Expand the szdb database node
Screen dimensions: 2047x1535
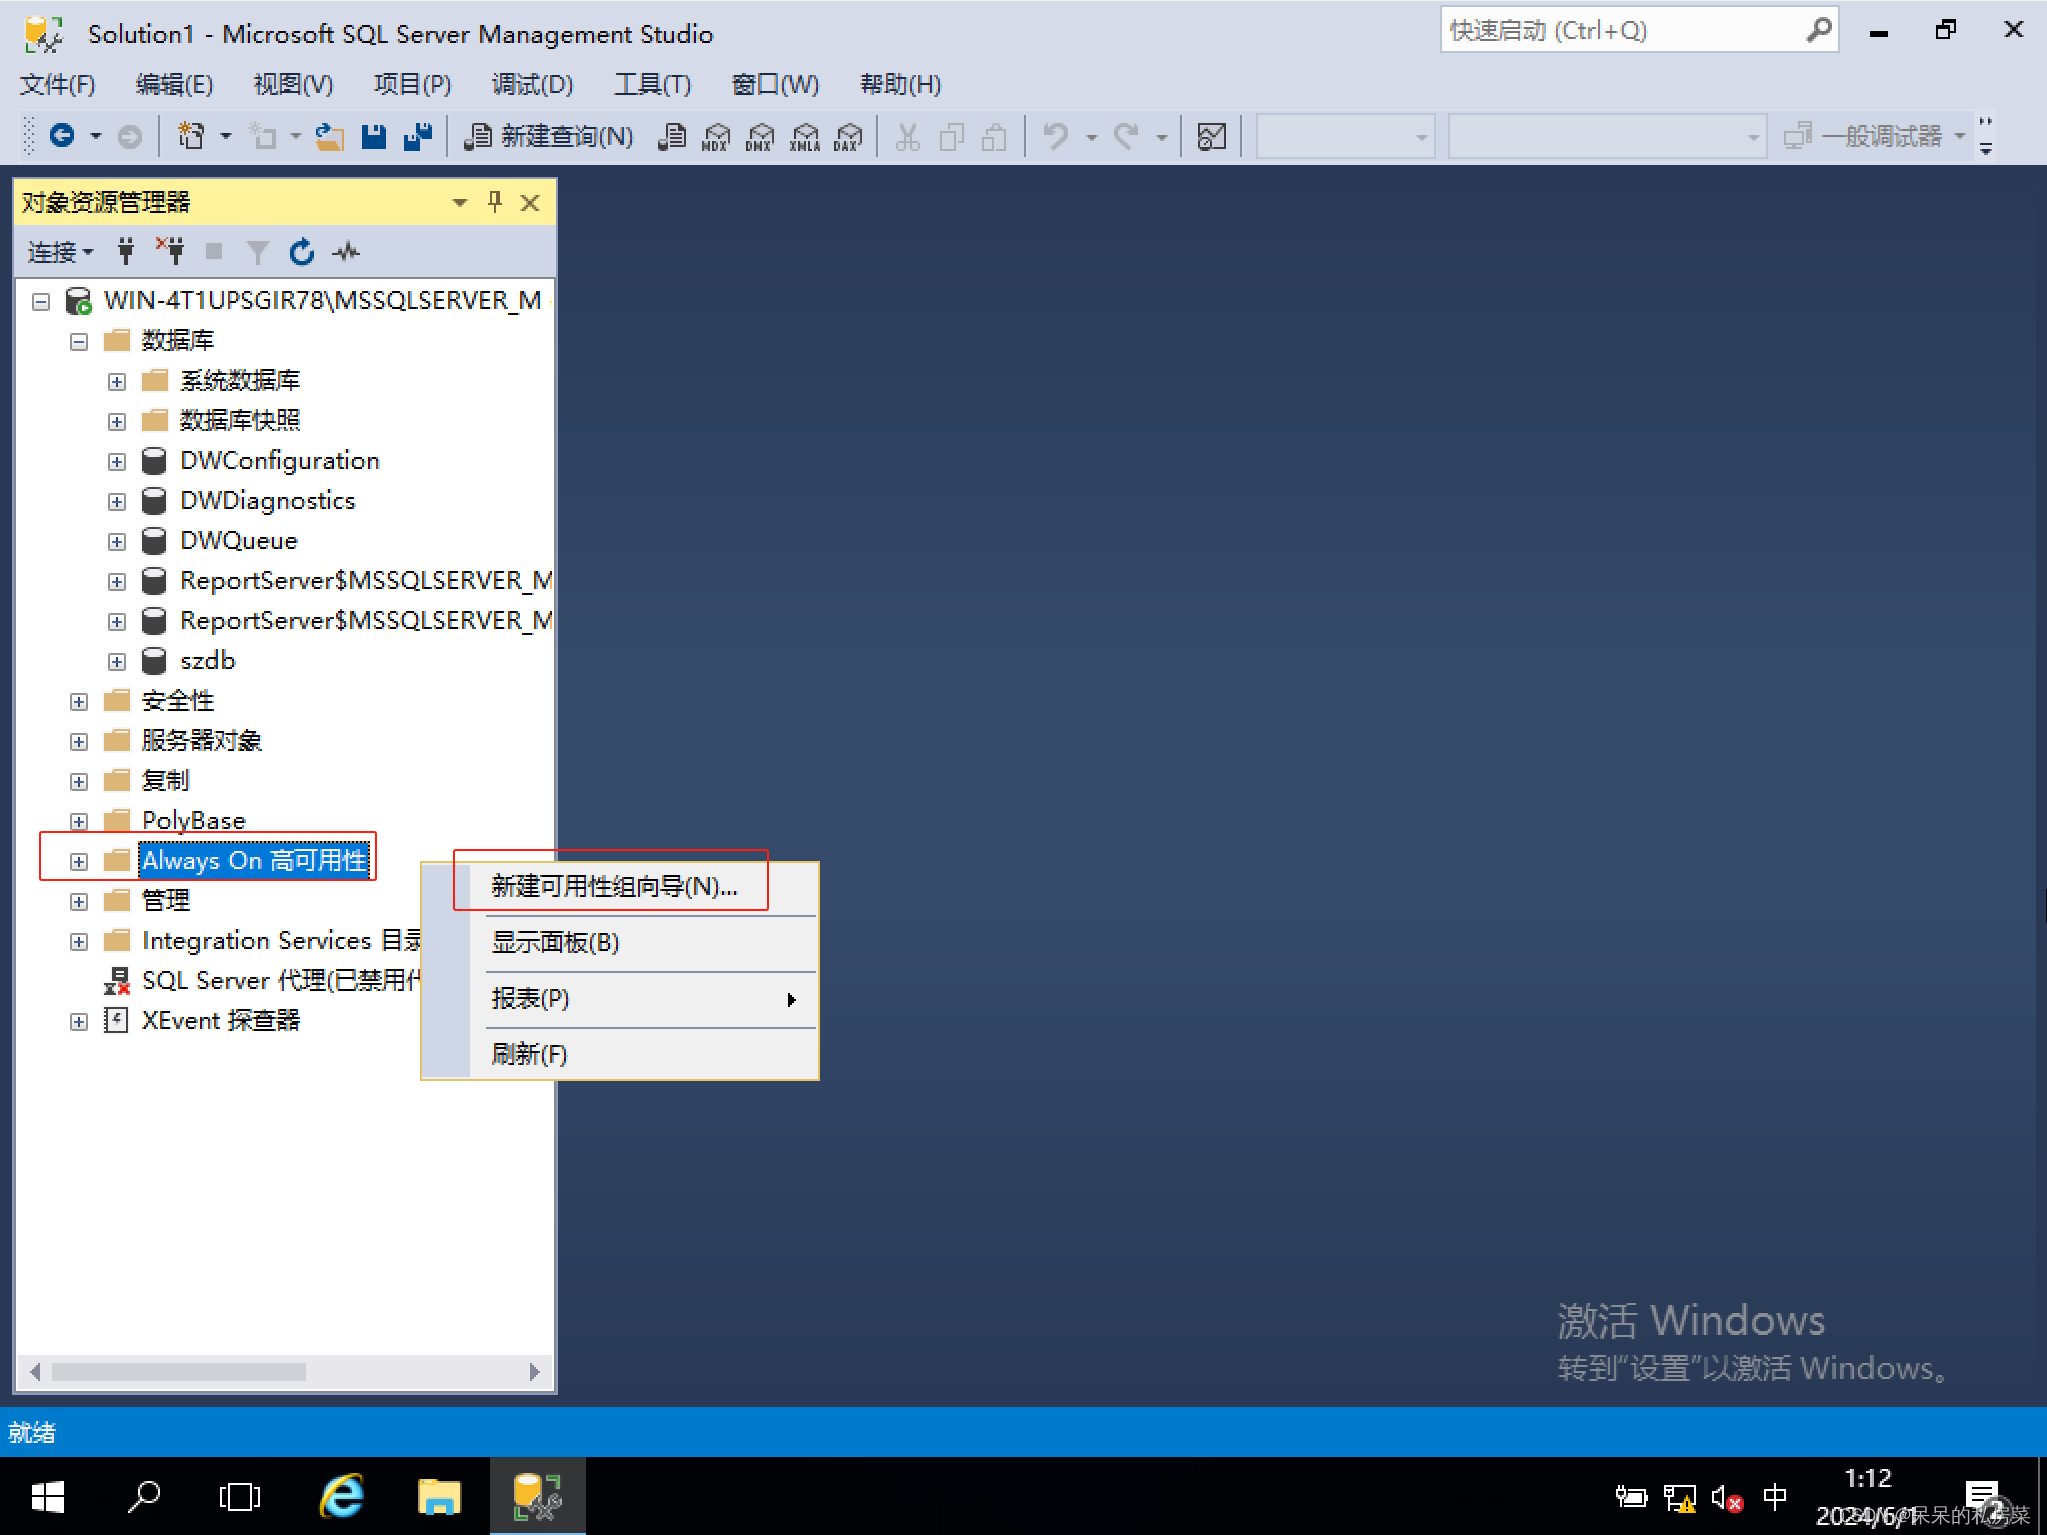tap(116, 661)
